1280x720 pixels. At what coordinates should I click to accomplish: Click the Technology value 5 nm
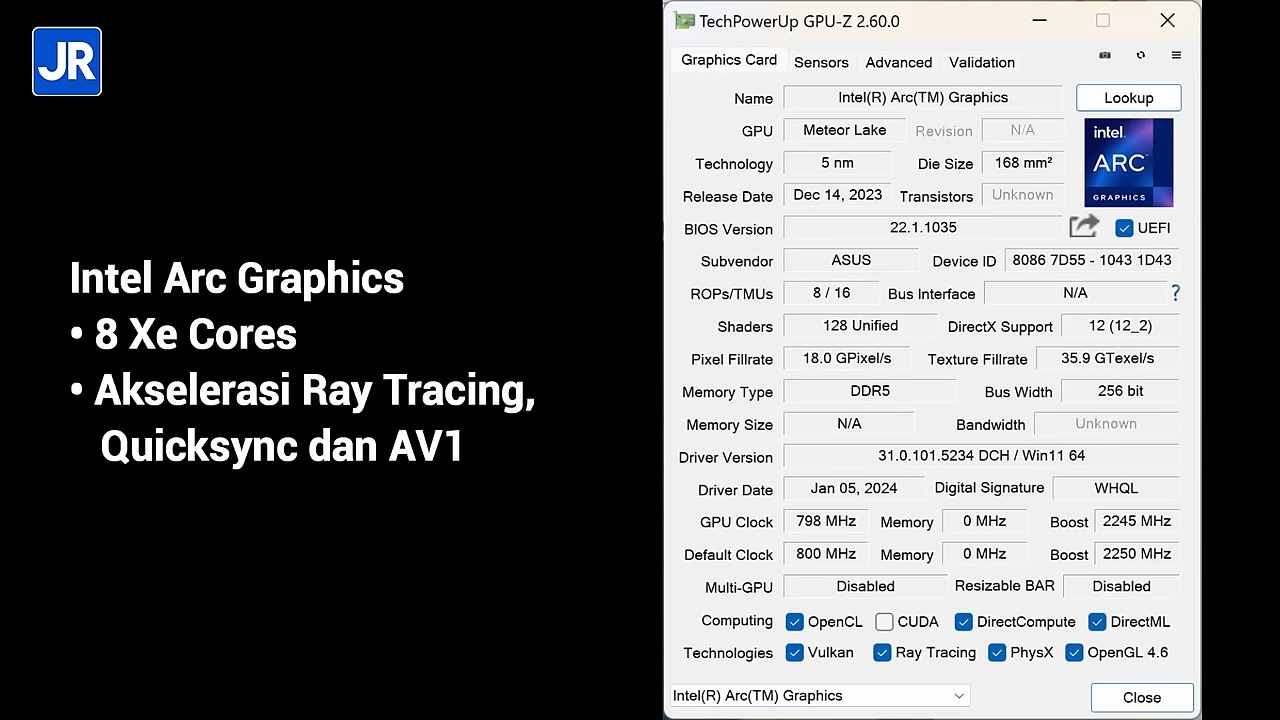click(x=837, y=163)
